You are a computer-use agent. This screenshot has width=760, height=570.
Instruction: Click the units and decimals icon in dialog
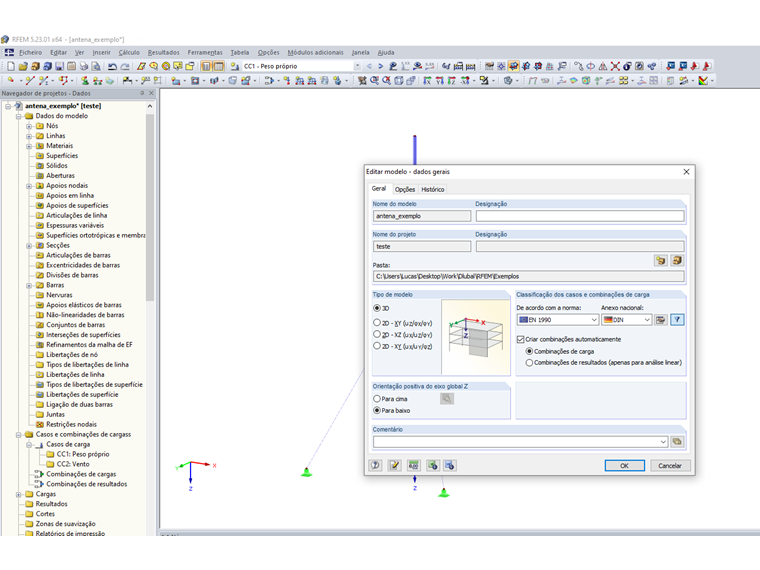(413, 466)
